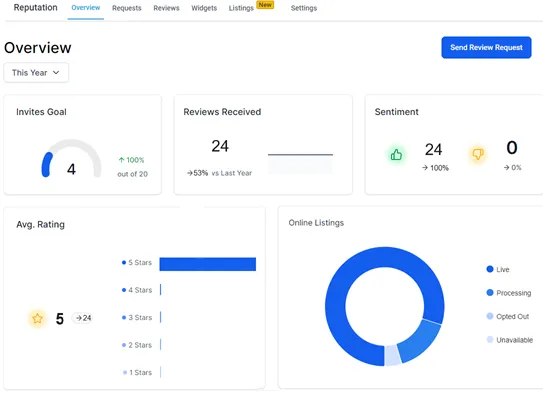Click the green thumbs-up sentiment icon
This screenshot has height=394, width=543.
tap(396, 155)
